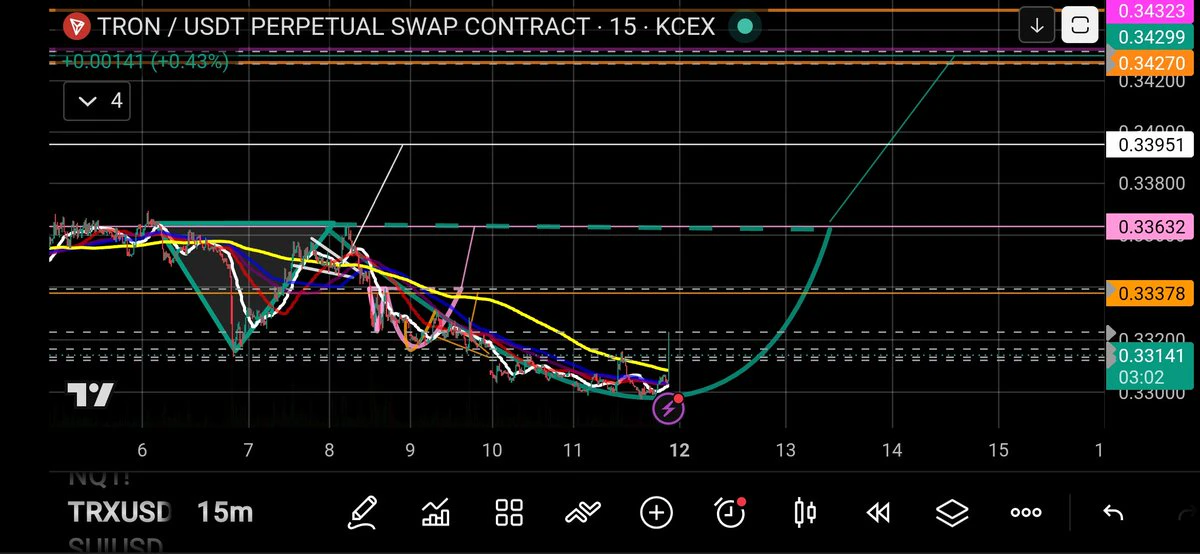Image resolution: width=1200 pixels, height=554 pixels.
Task: Toggle the fullscreen frame button
Action: click(x=1080, y=26)
